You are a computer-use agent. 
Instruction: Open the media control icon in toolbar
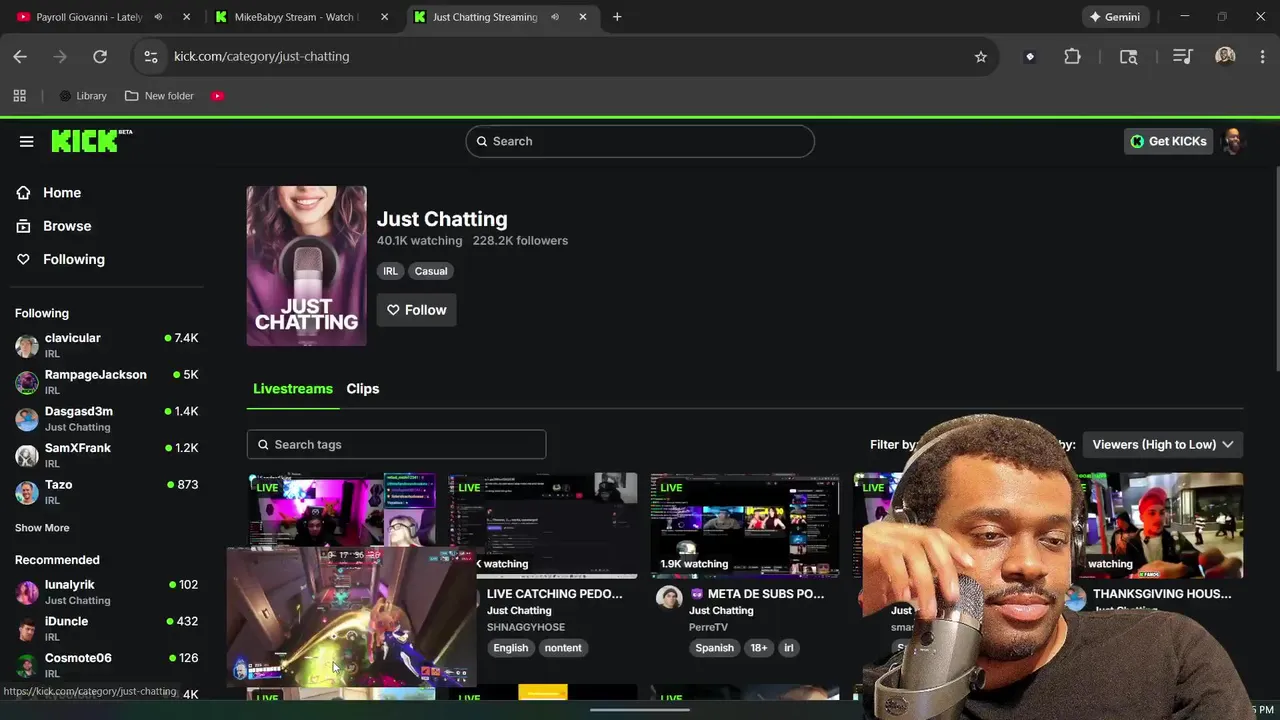(1183, 57)
